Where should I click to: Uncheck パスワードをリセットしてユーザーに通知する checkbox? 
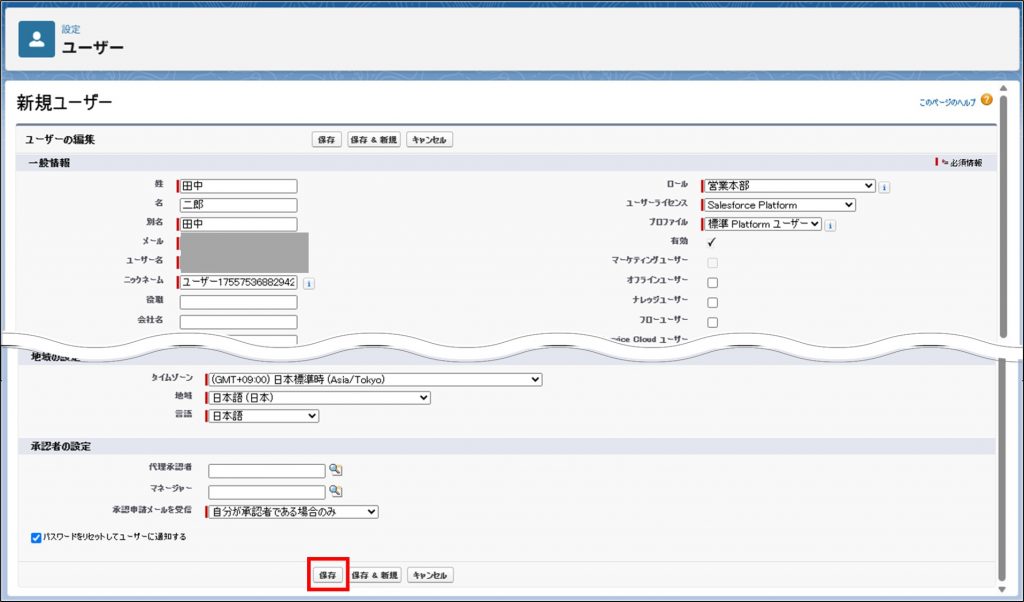click(x=36, y=537)
